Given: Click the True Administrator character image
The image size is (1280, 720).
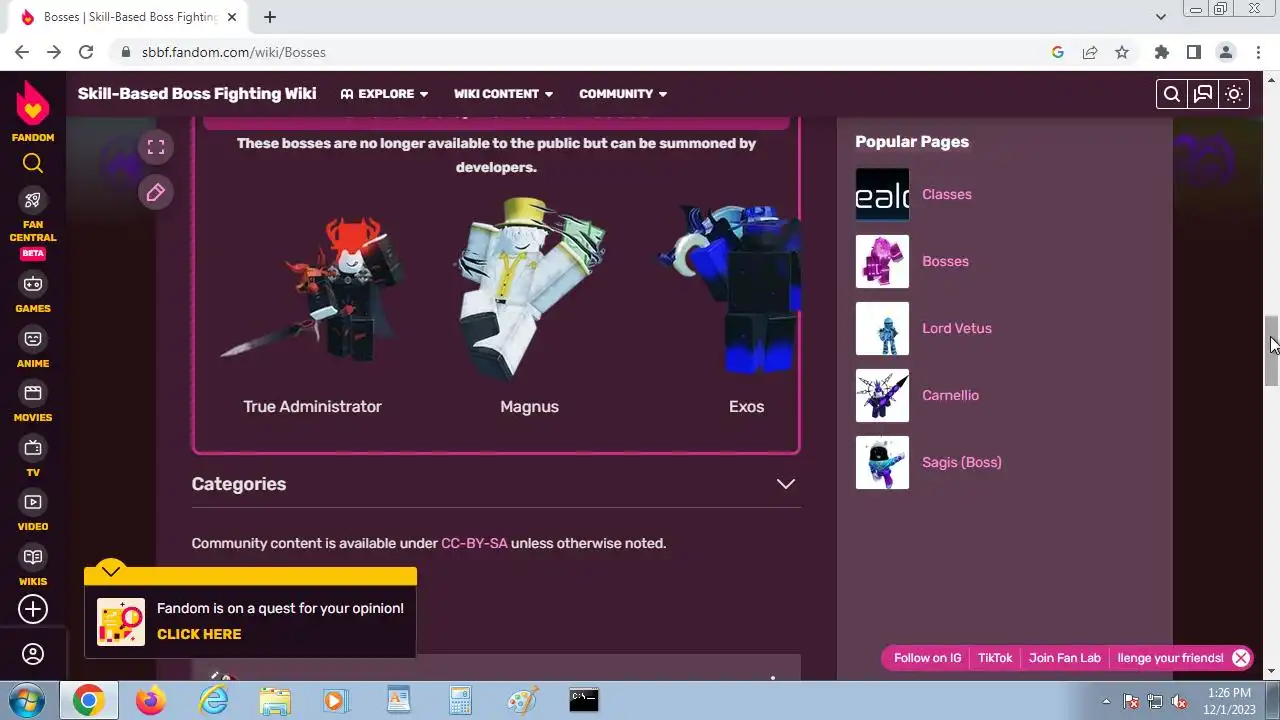Looking at the screenshot, I should [x=312, y=288].
